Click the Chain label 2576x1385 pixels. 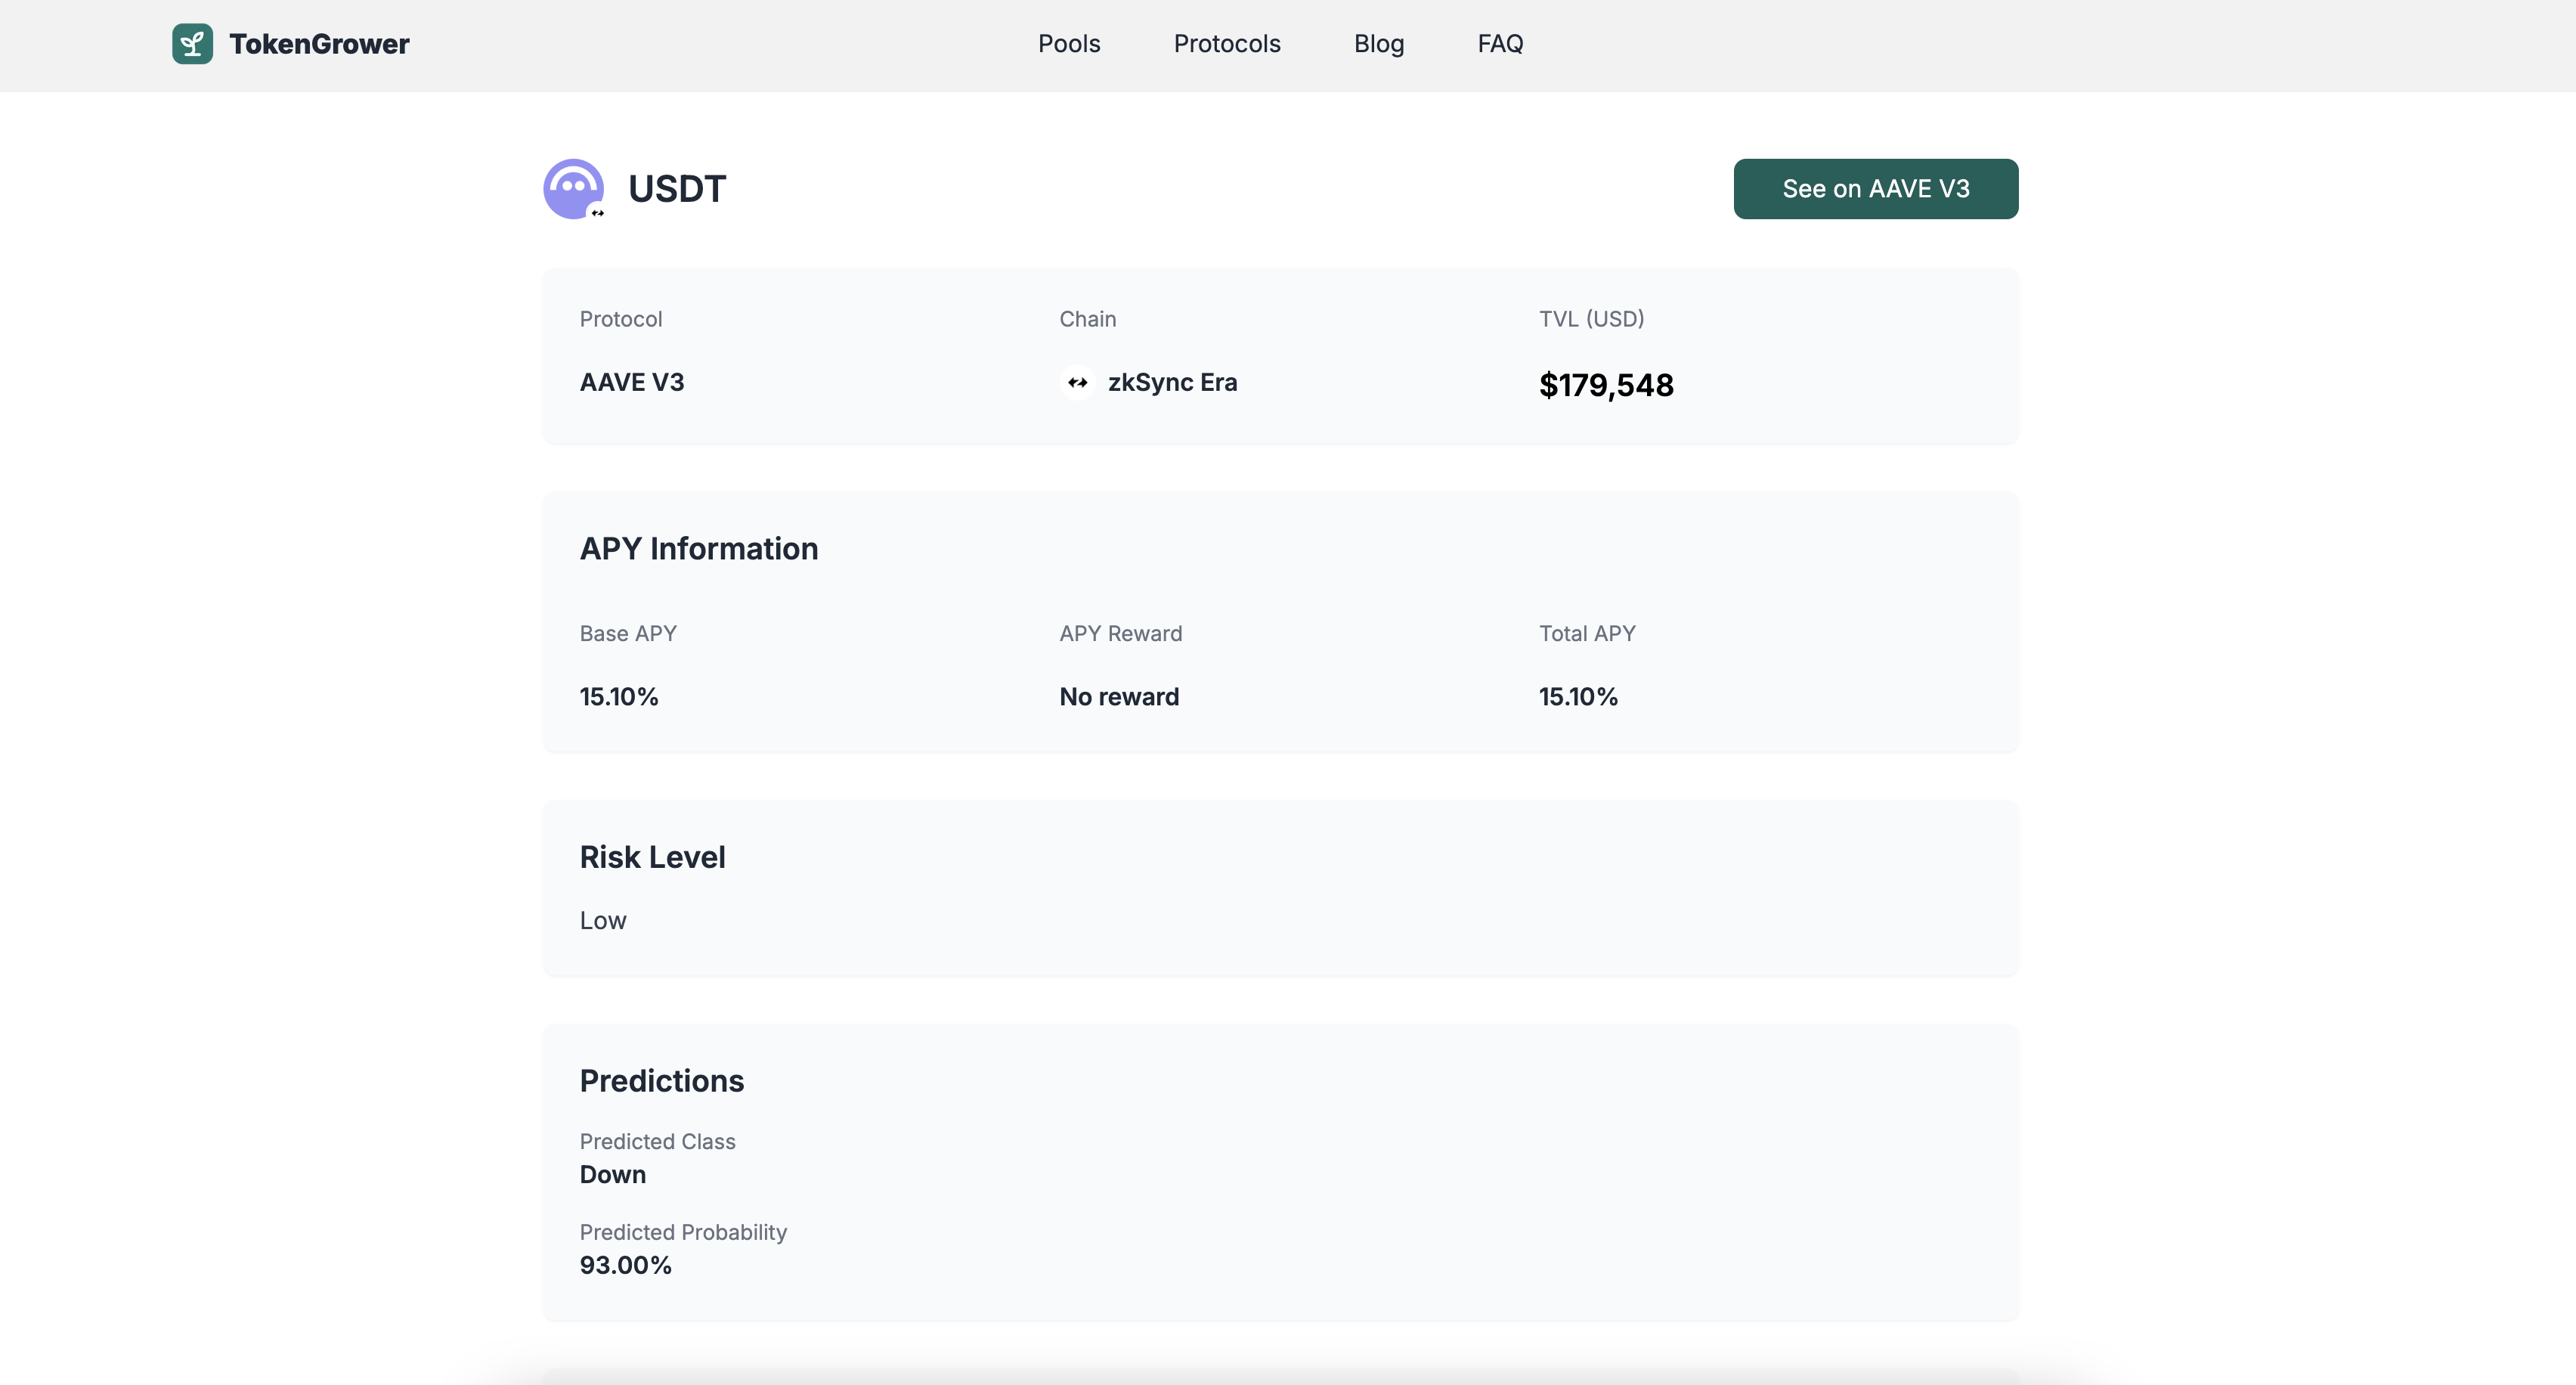pyautogui.click(x=1088, y=319)
